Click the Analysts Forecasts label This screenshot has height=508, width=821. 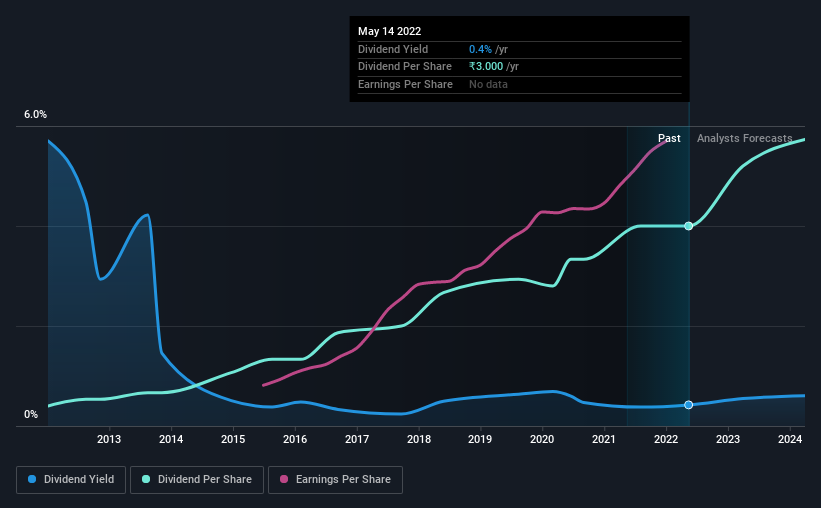pyautogui.click(x=745, y=138)
